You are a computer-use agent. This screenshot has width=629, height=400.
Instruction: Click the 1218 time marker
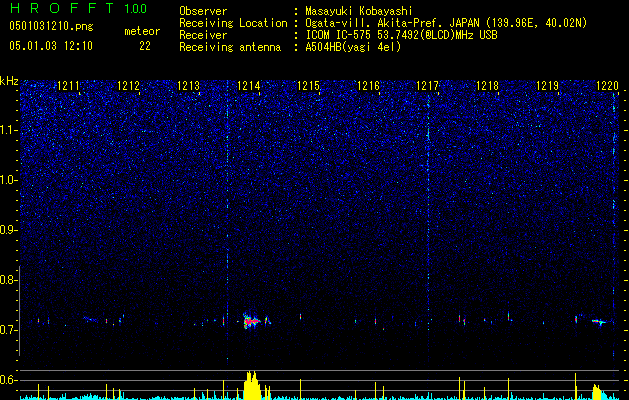(x=487, y=85)
